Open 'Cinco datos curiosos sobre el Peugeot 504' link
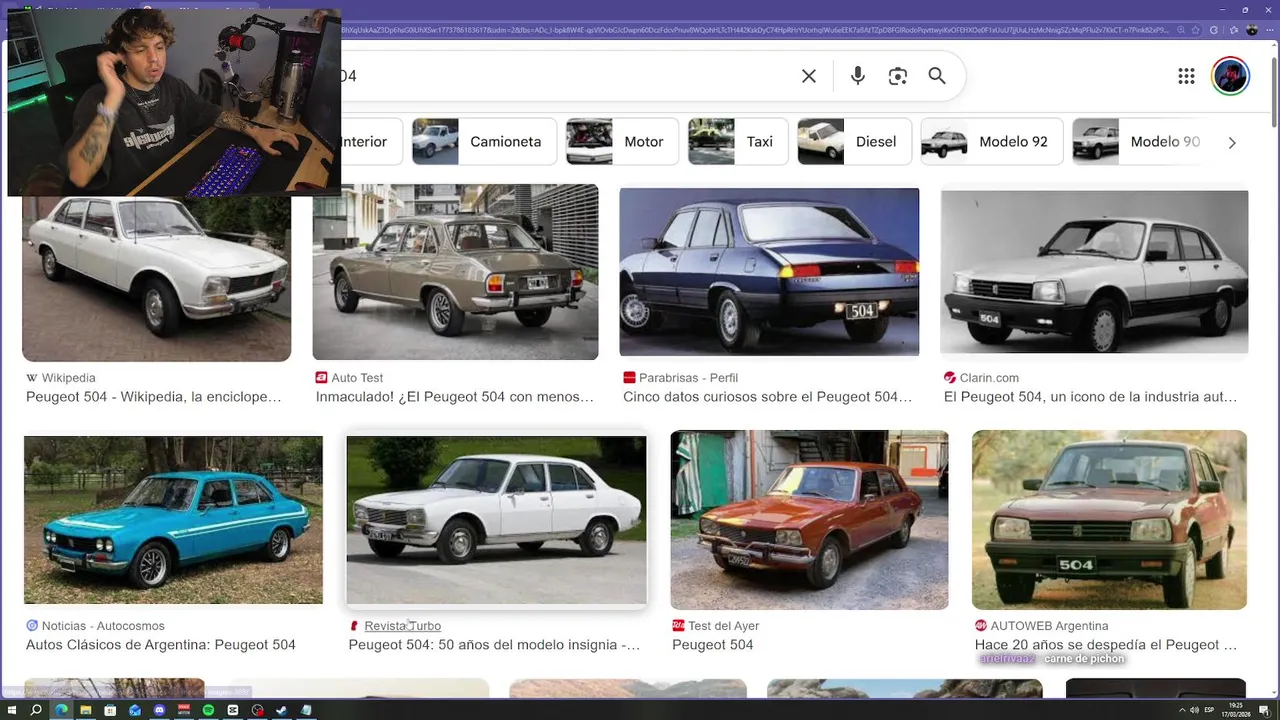 767,397
